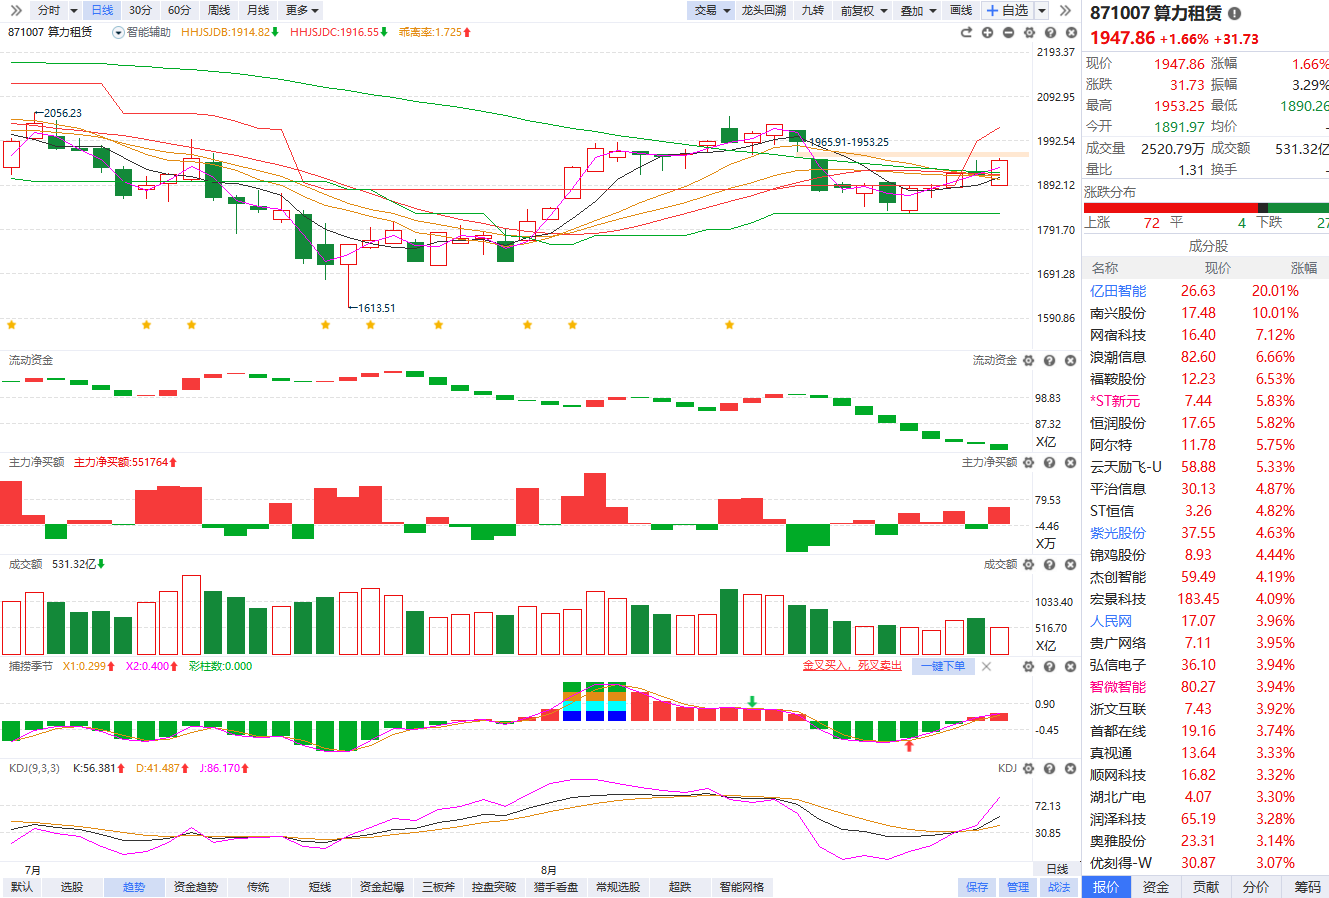This screenshot has width=1329, height=898.
Task: Open the 亿田智能 stock link
Action: click(1118, 291)
